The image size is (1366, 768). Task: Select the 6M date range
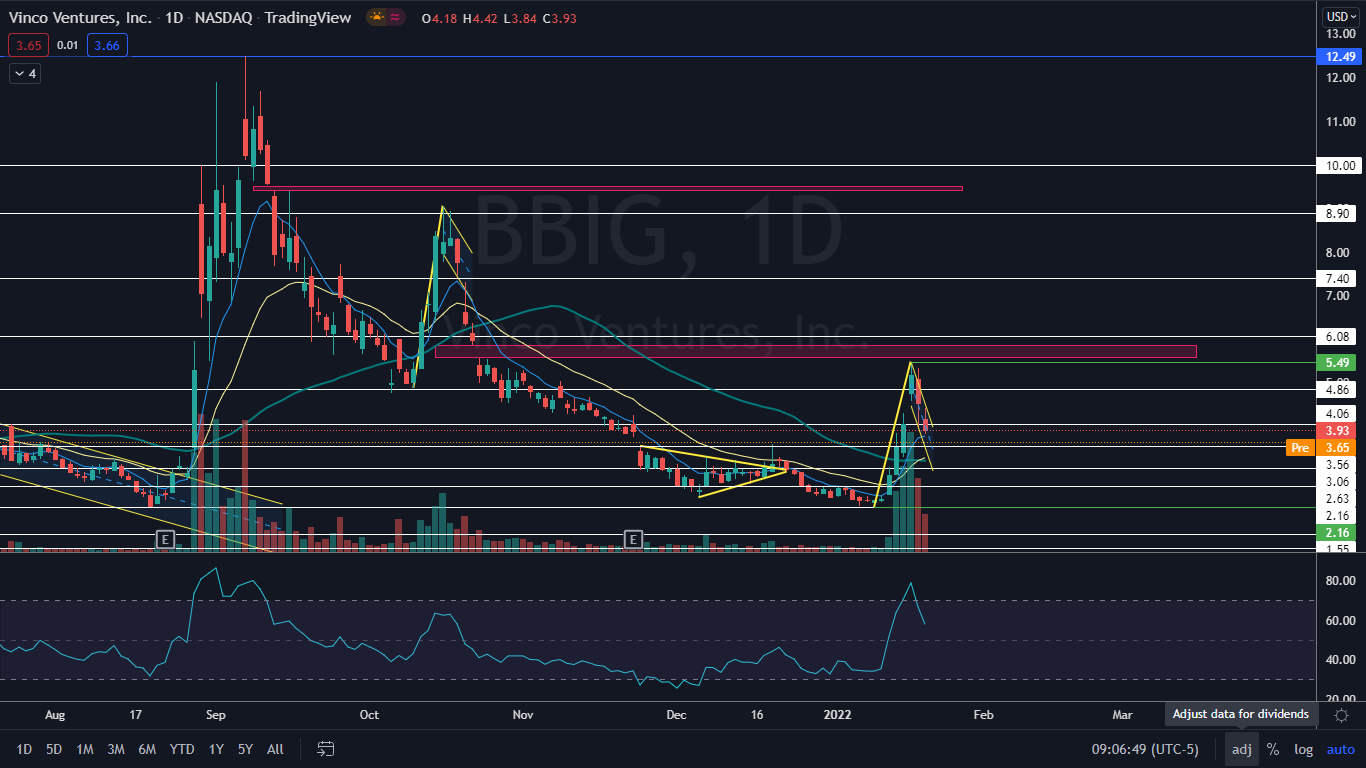coord(146,749)
